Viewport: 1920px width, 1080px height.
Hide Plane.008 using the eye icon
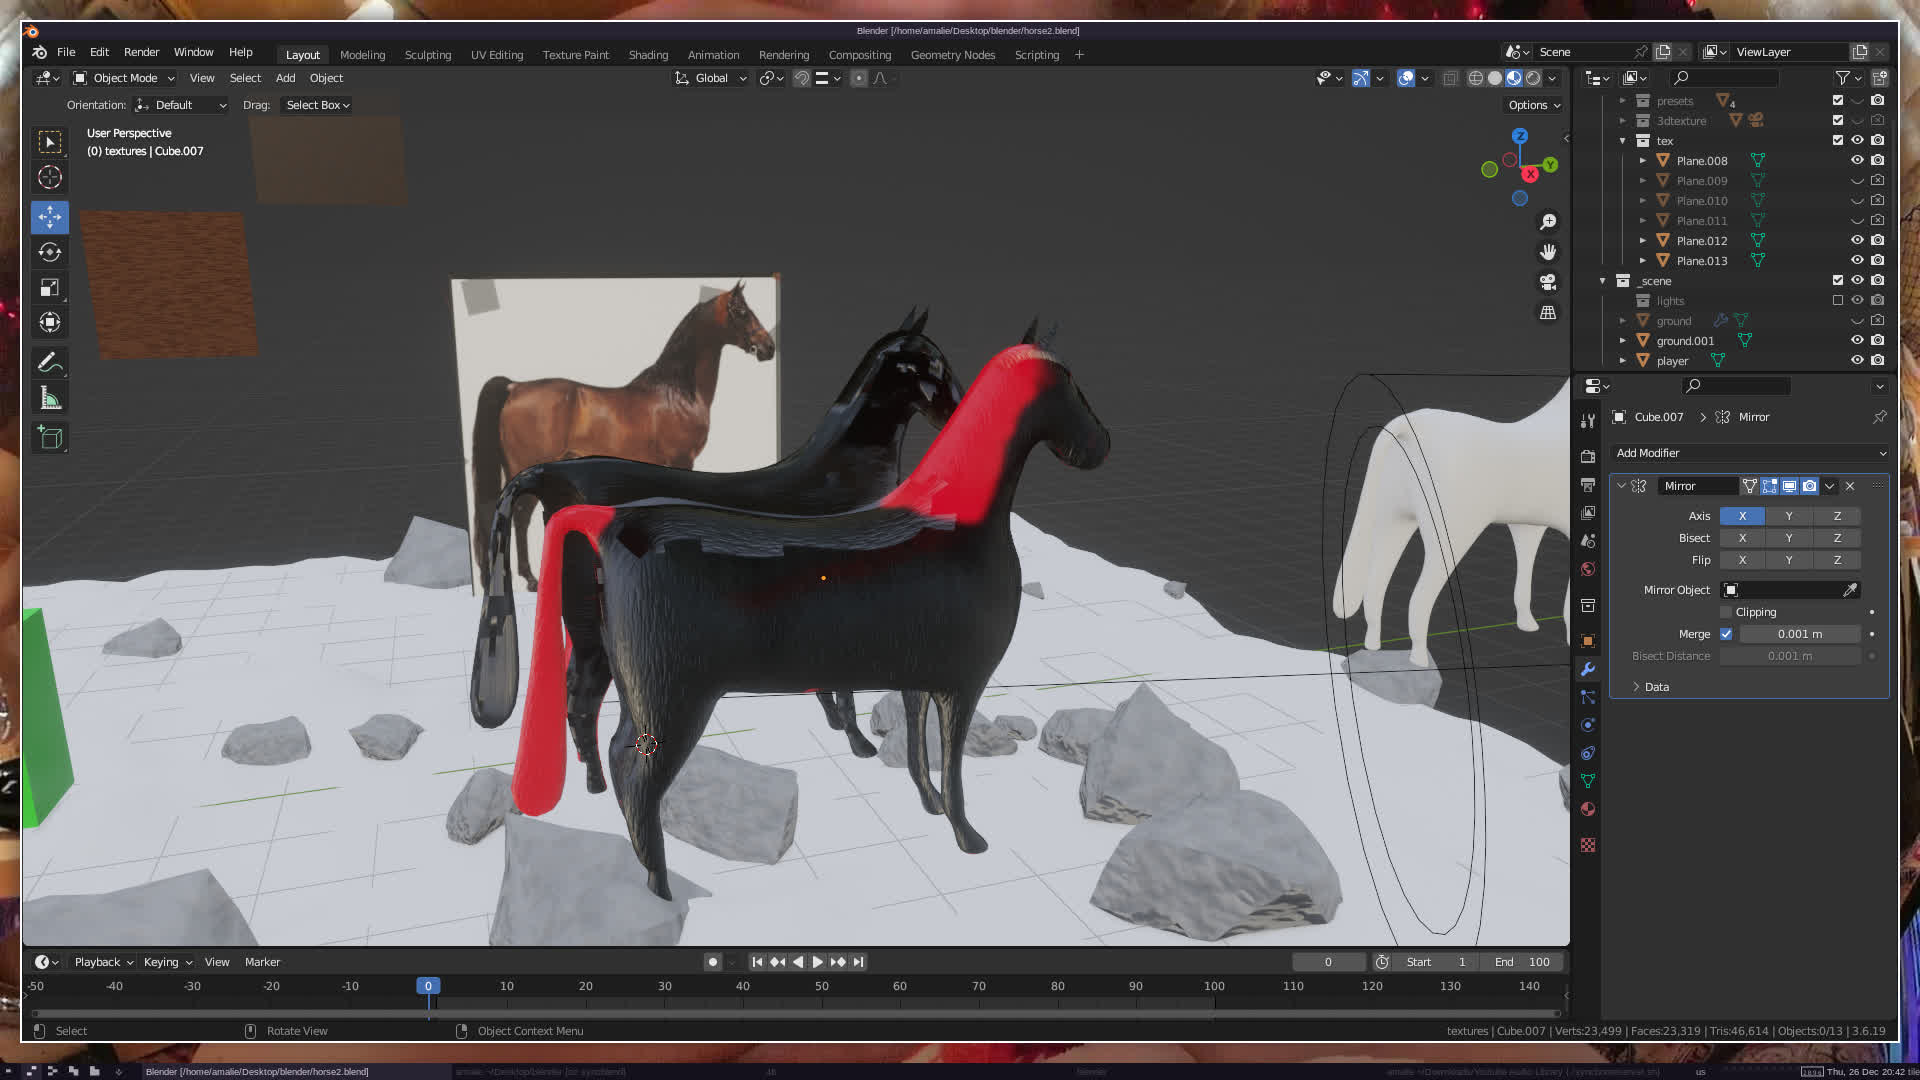1857,161
